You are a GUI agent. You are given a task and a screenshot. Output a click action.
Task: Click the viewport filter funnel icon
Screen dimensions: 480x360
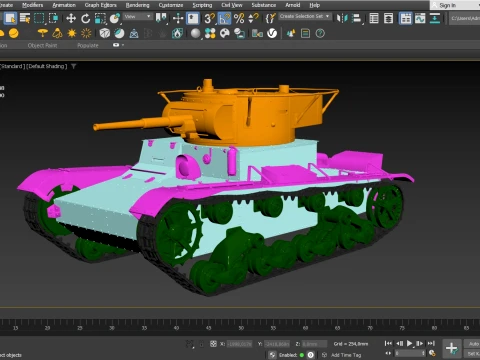[x=74, y=66]
